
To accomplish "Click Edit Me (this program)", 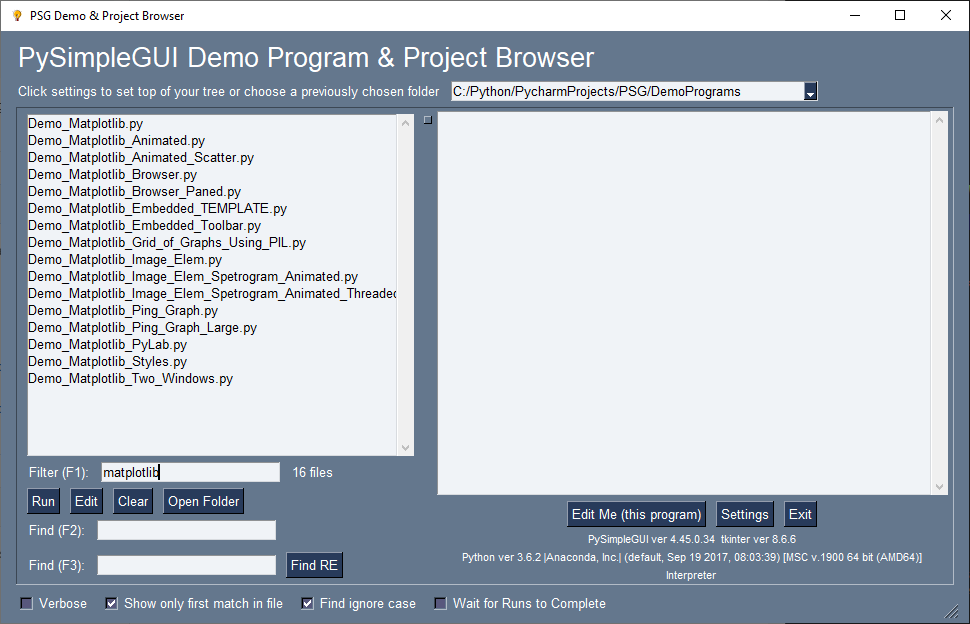I will point(636,513).
